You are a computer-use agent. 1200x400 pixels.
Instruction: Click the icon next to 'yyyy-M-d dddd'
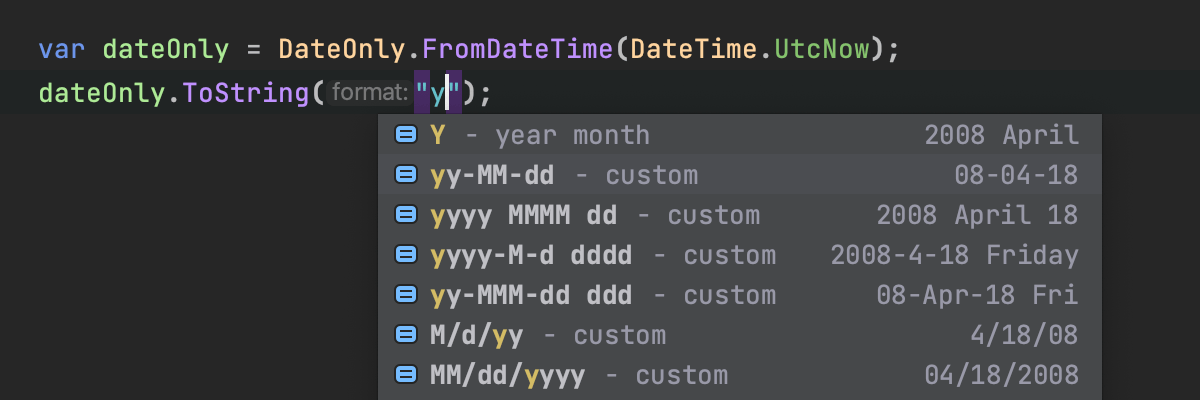(x=406, y=255)
